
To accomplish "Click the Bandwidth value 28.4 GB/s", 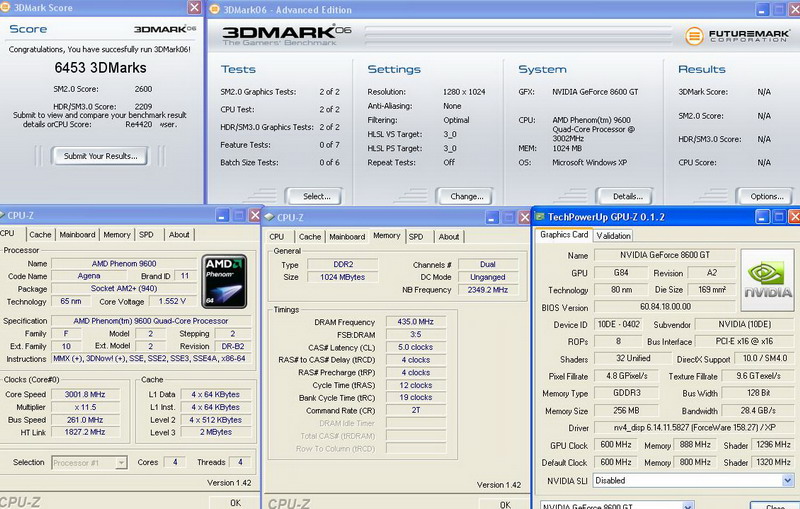I will pos(758,410).
